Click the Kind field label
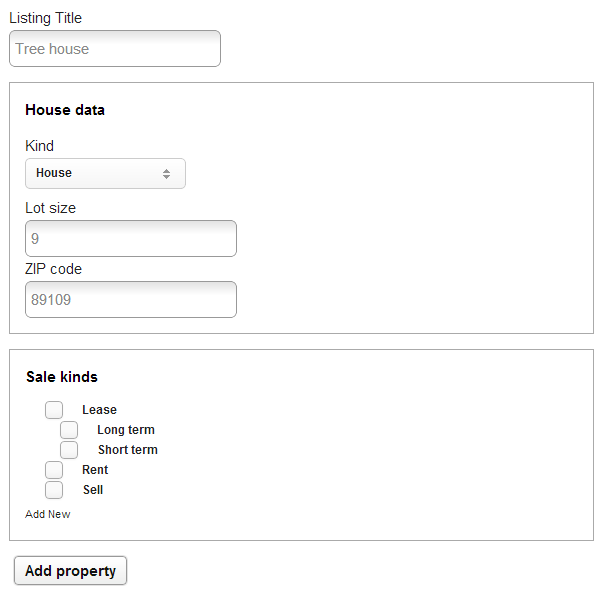Screen dimensions: 605x596 tap(39, 146)
